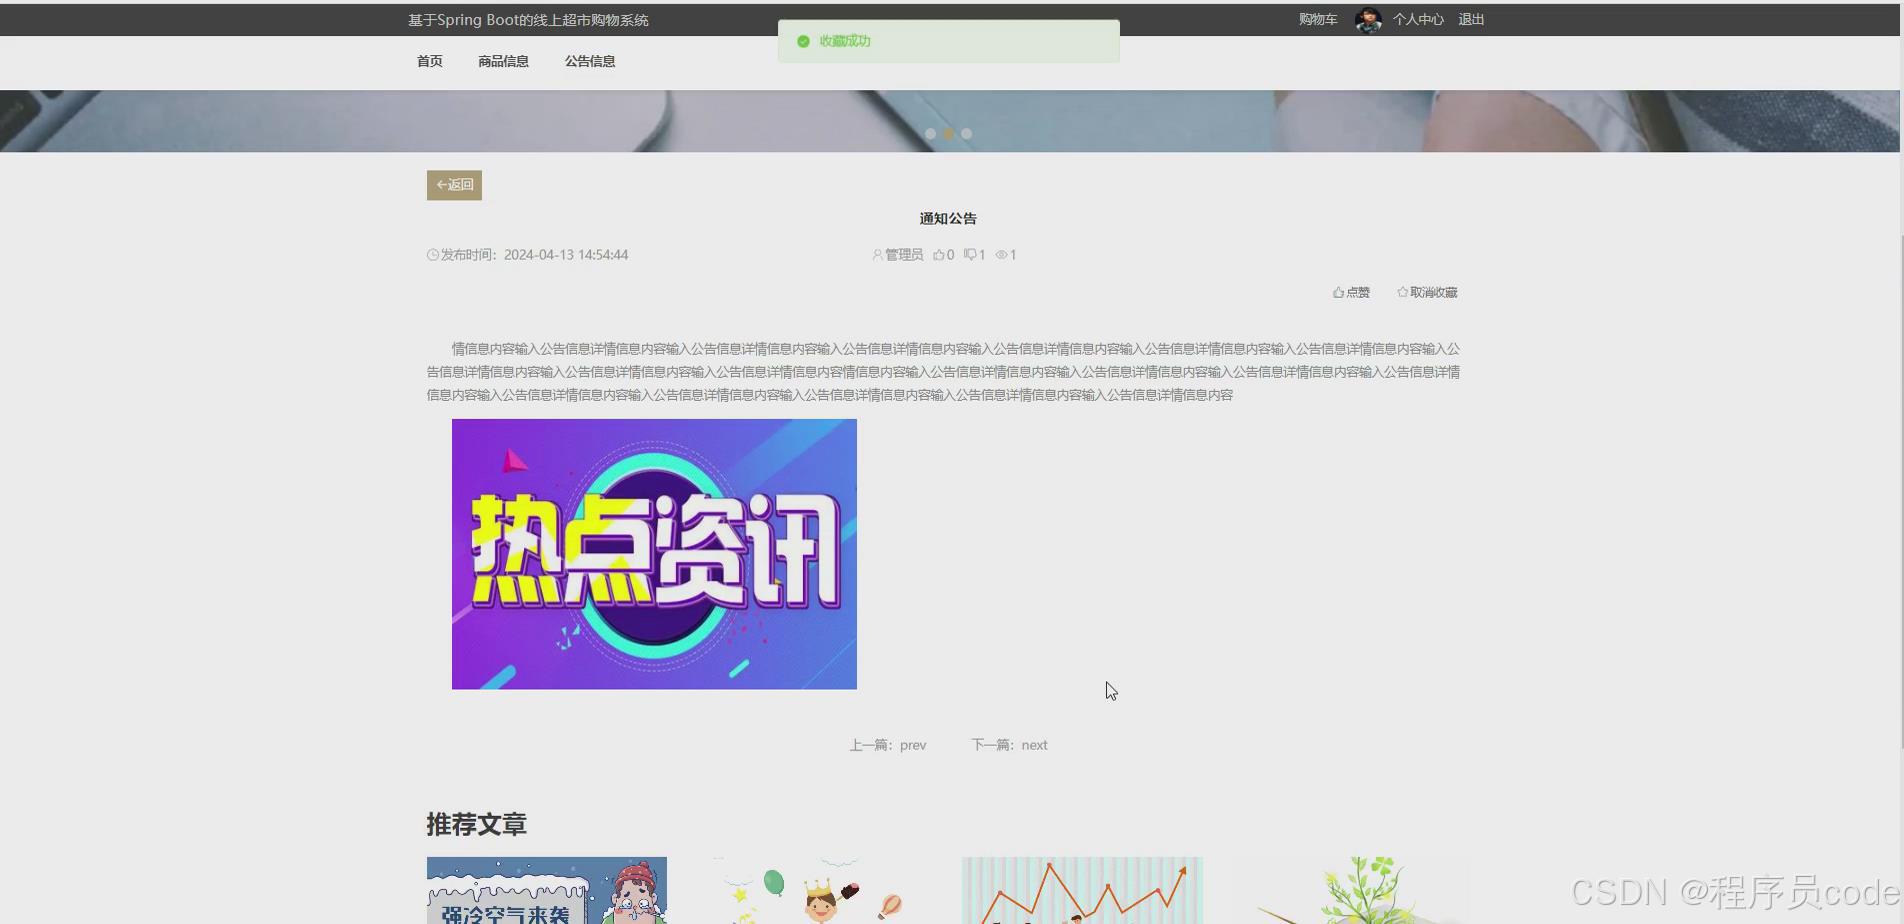Switch to the 商品信息 tab
The image size is (1904, 924).
pyautogui.click(x=503, y=61)
